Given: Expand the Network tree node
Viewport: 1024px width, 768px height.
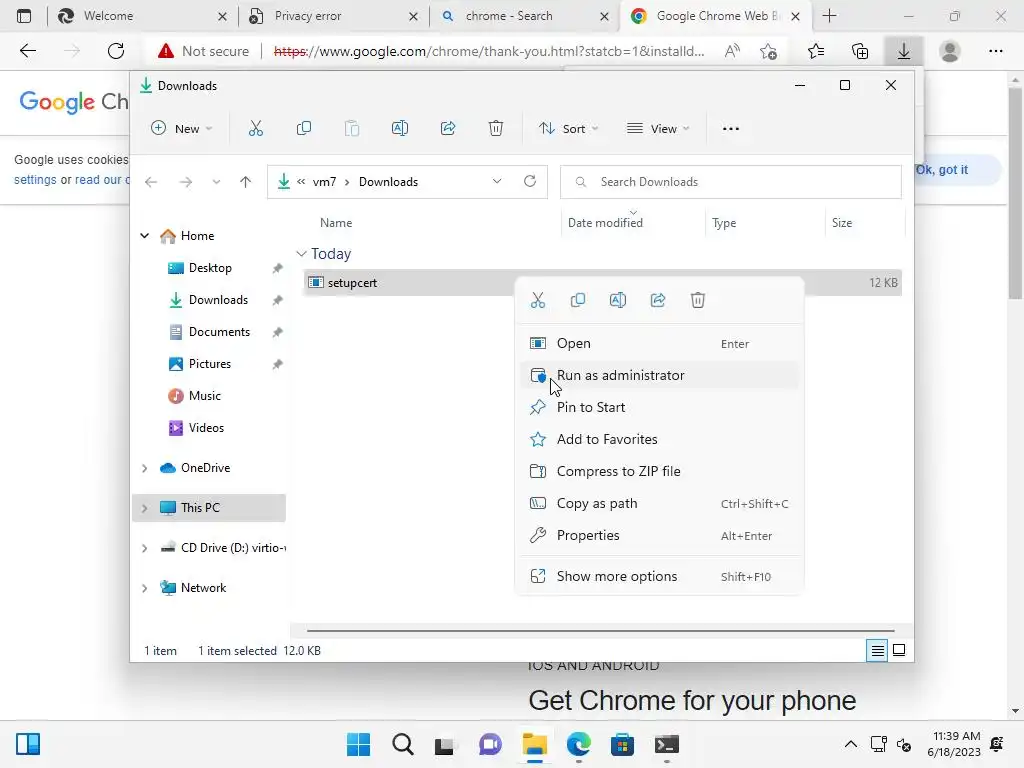Looking at the screenshot, I should click(144, 588).
